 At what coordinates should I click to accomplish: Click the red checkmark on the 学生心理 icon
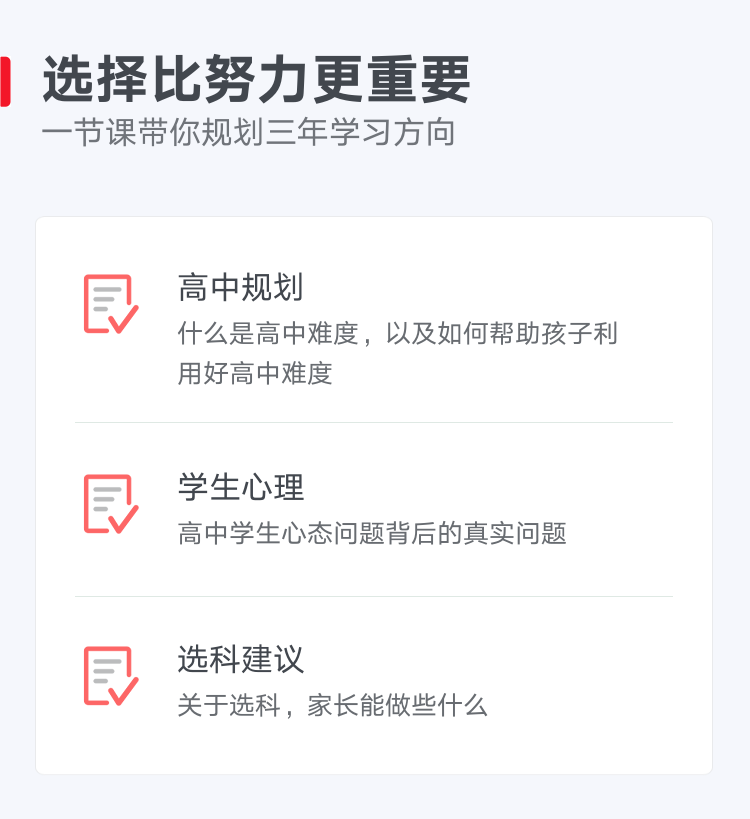[124, 520]
